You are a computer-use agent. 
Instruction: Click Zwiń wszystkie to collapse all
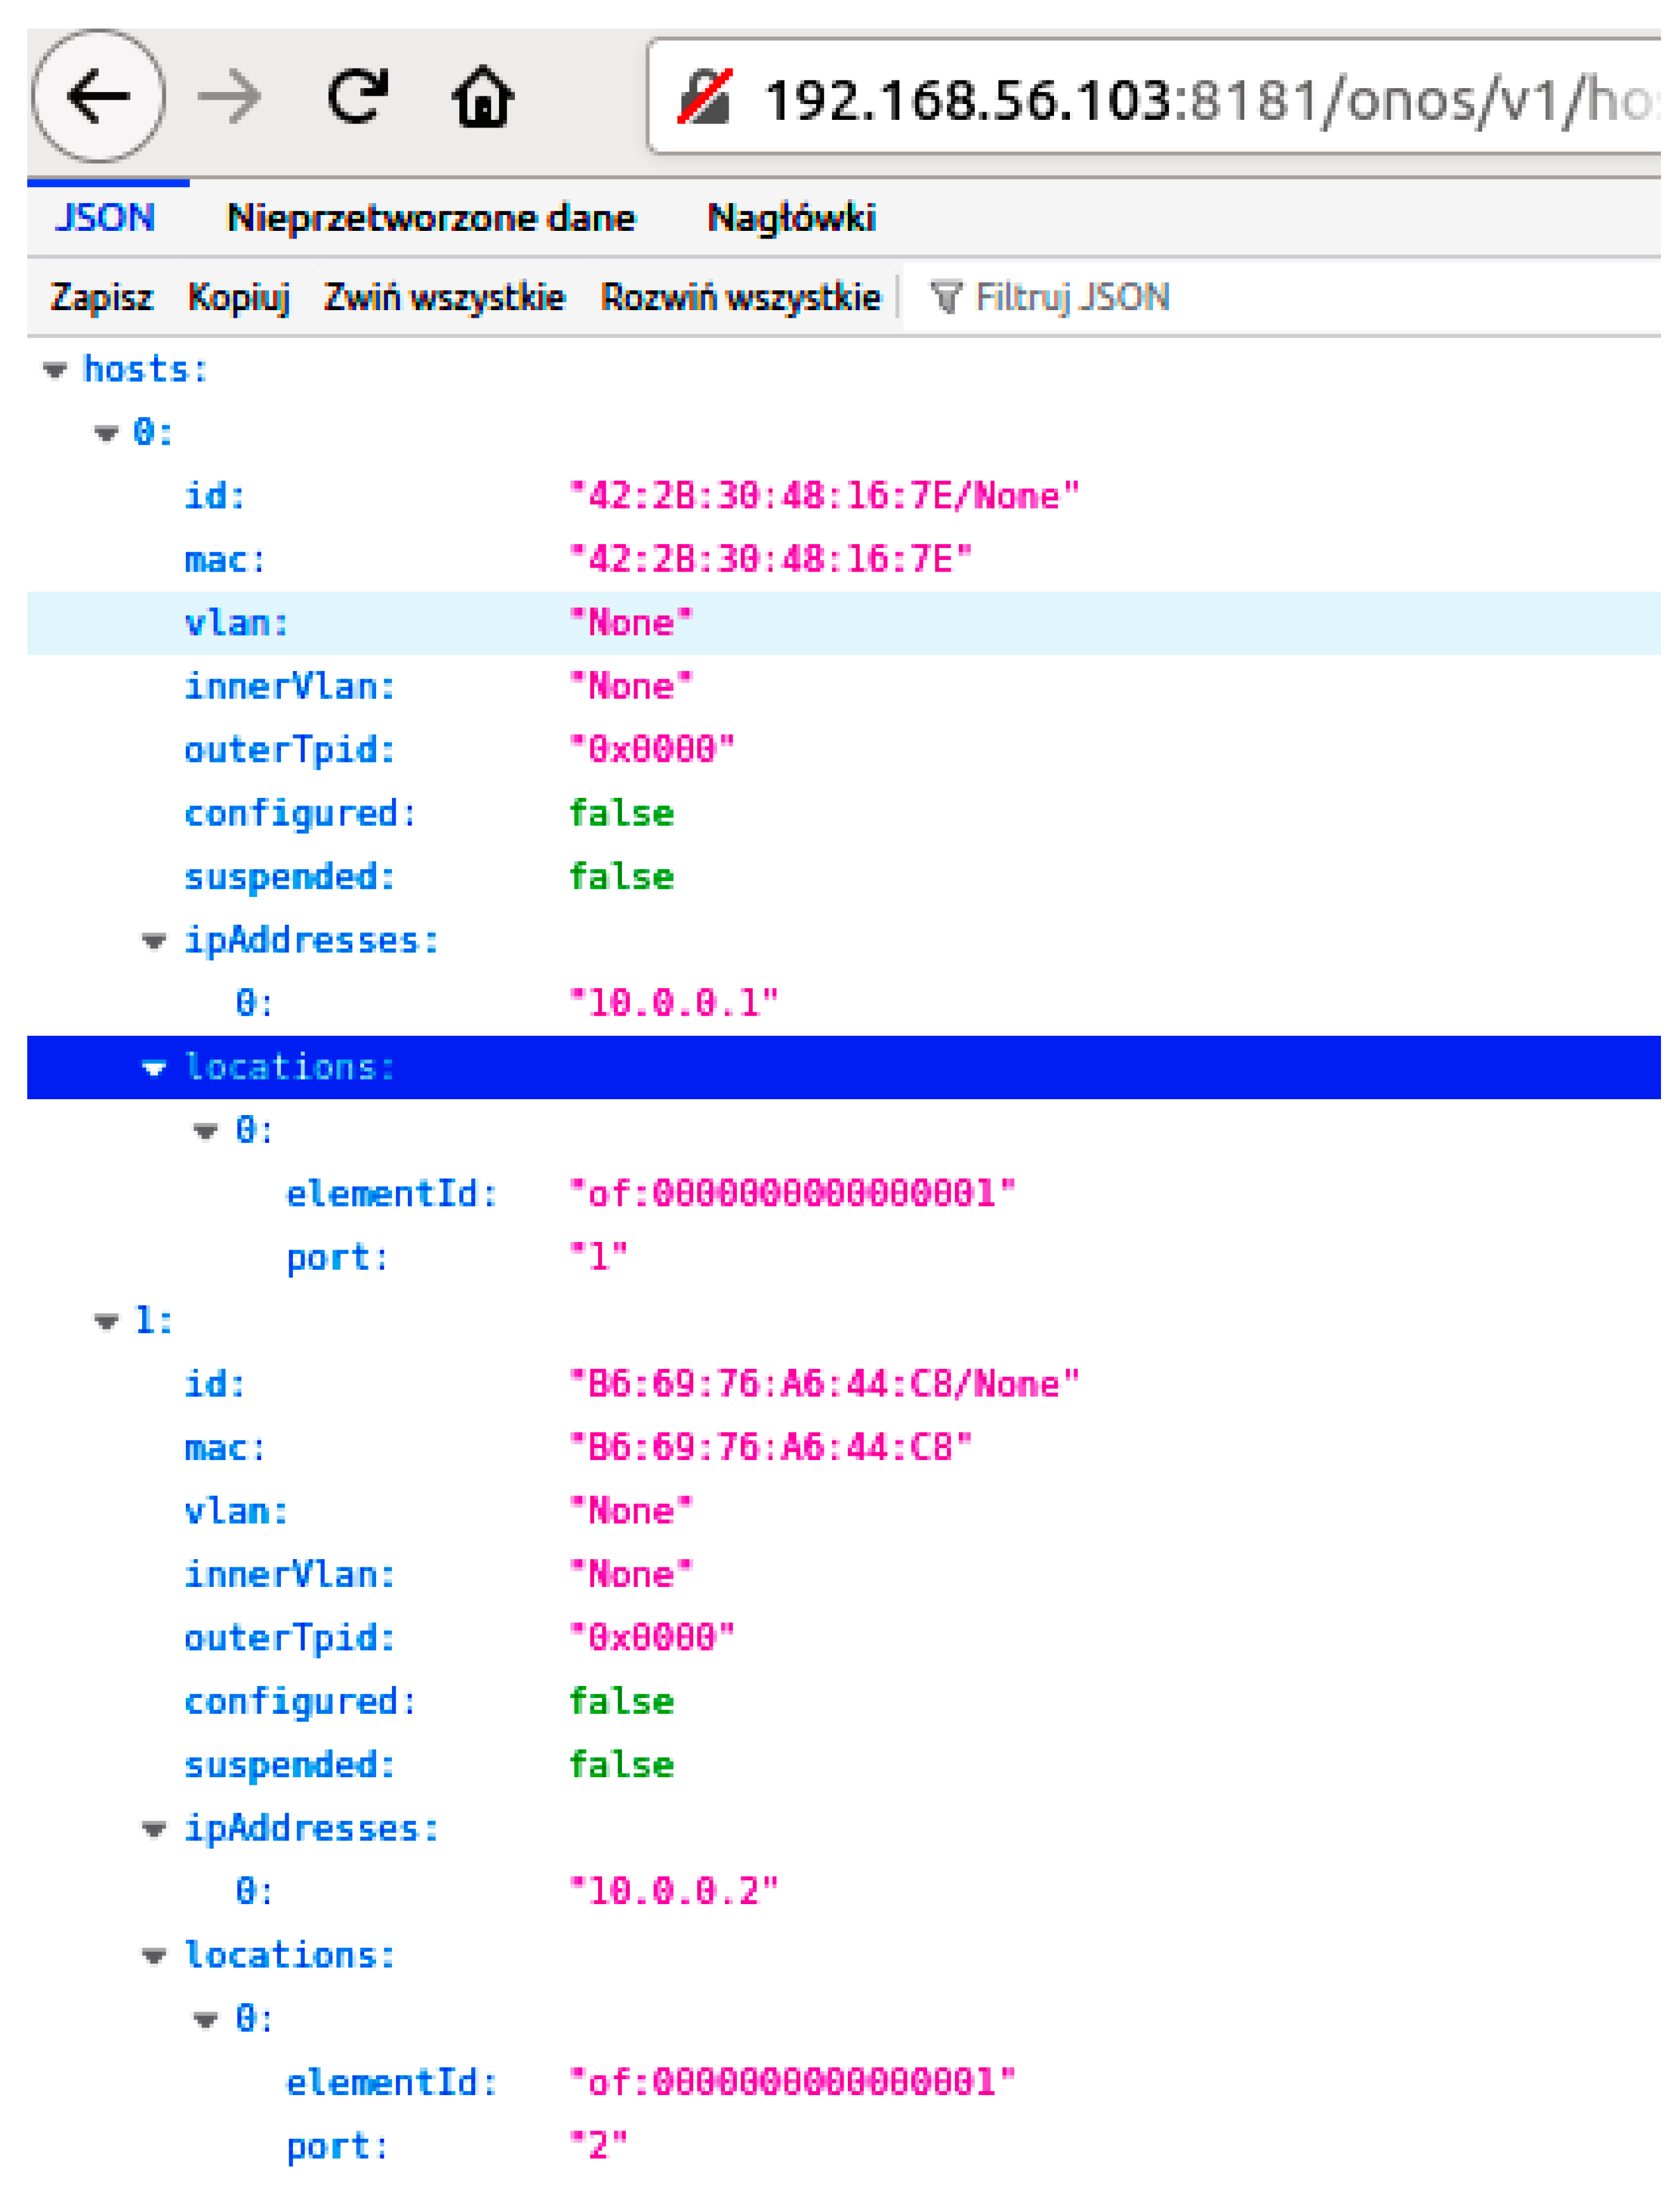[x=444, y=297]
